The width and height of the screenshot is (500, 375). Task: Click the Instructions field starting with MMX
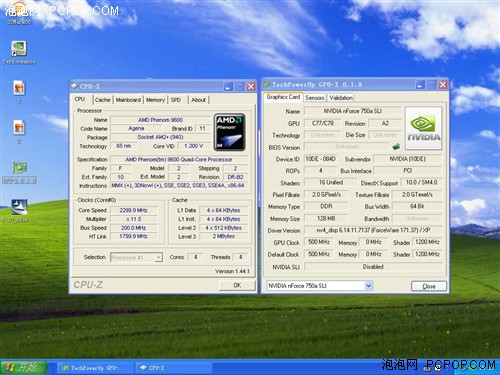(179, 186)
